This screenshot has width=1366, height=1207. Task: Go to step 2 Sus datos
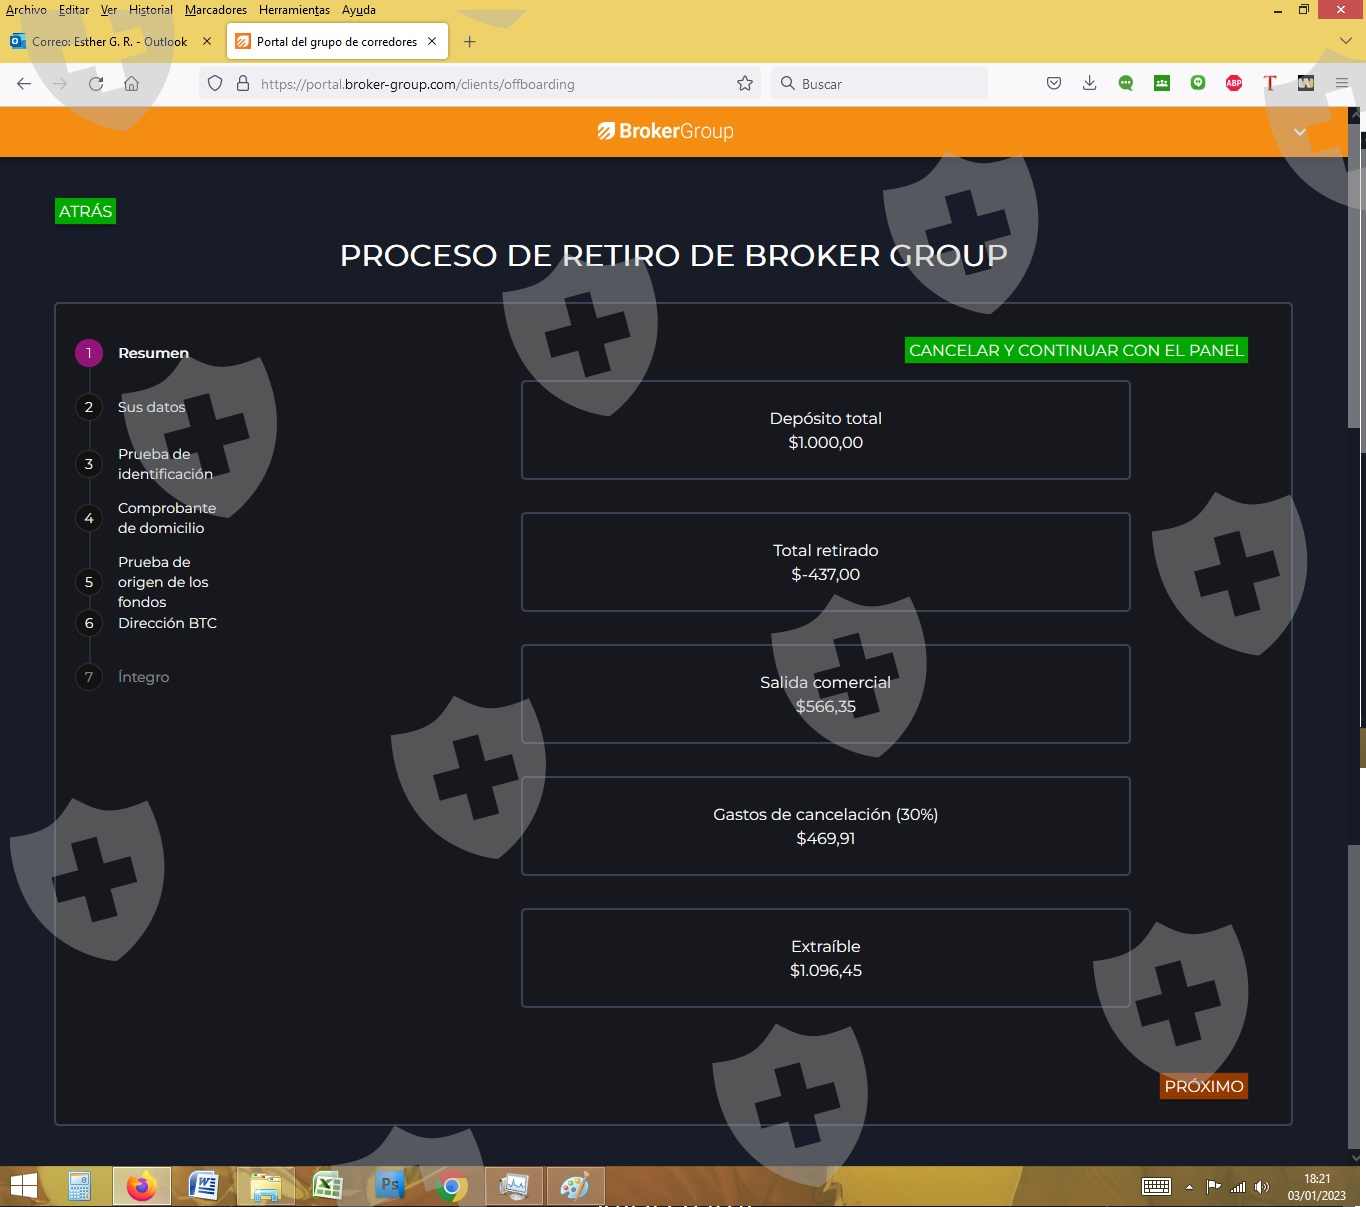[x=131, y=407]
